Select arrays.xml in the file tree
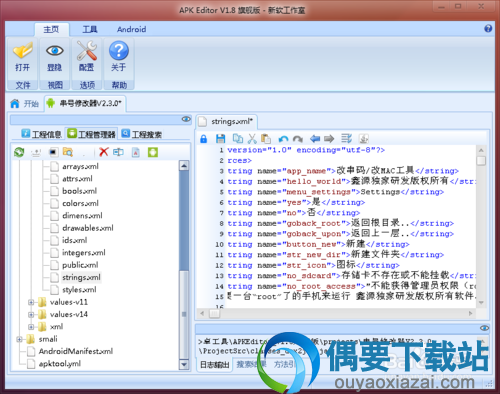500x394 pixels. click(80, 166)
